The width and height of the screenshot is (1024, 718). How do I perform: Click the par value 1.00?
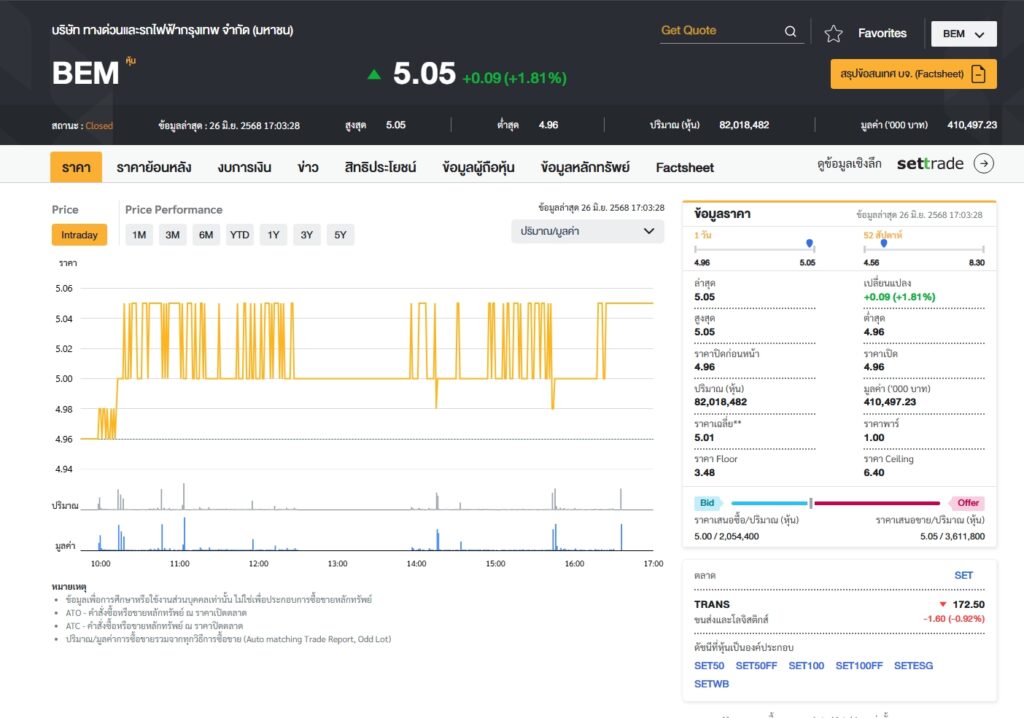tap(874, 437)
